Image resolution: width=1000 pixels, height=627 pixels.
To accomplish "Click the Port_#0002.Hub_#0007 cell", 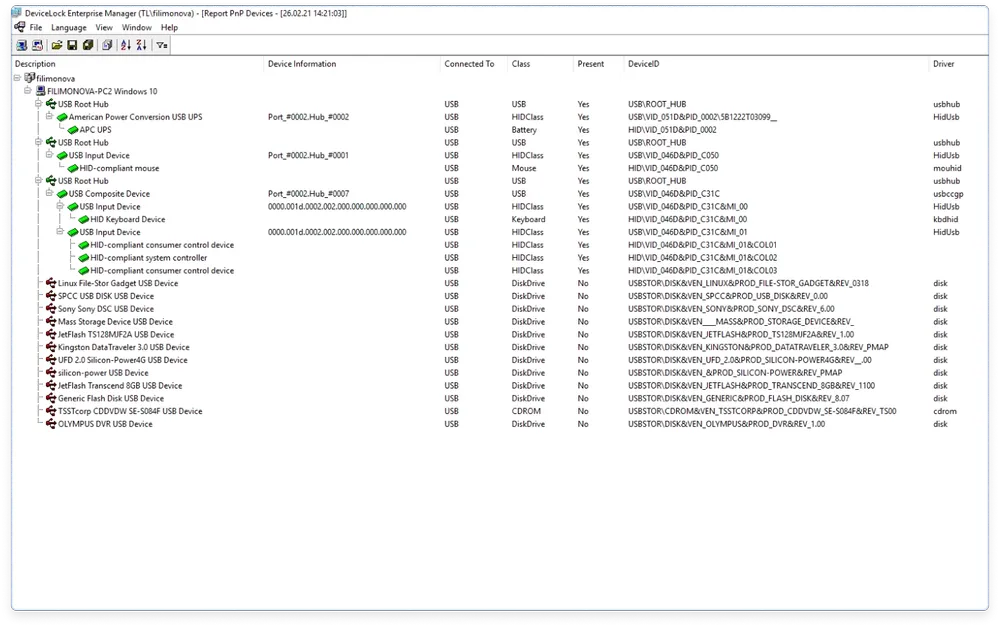I will tap(308, 194).
